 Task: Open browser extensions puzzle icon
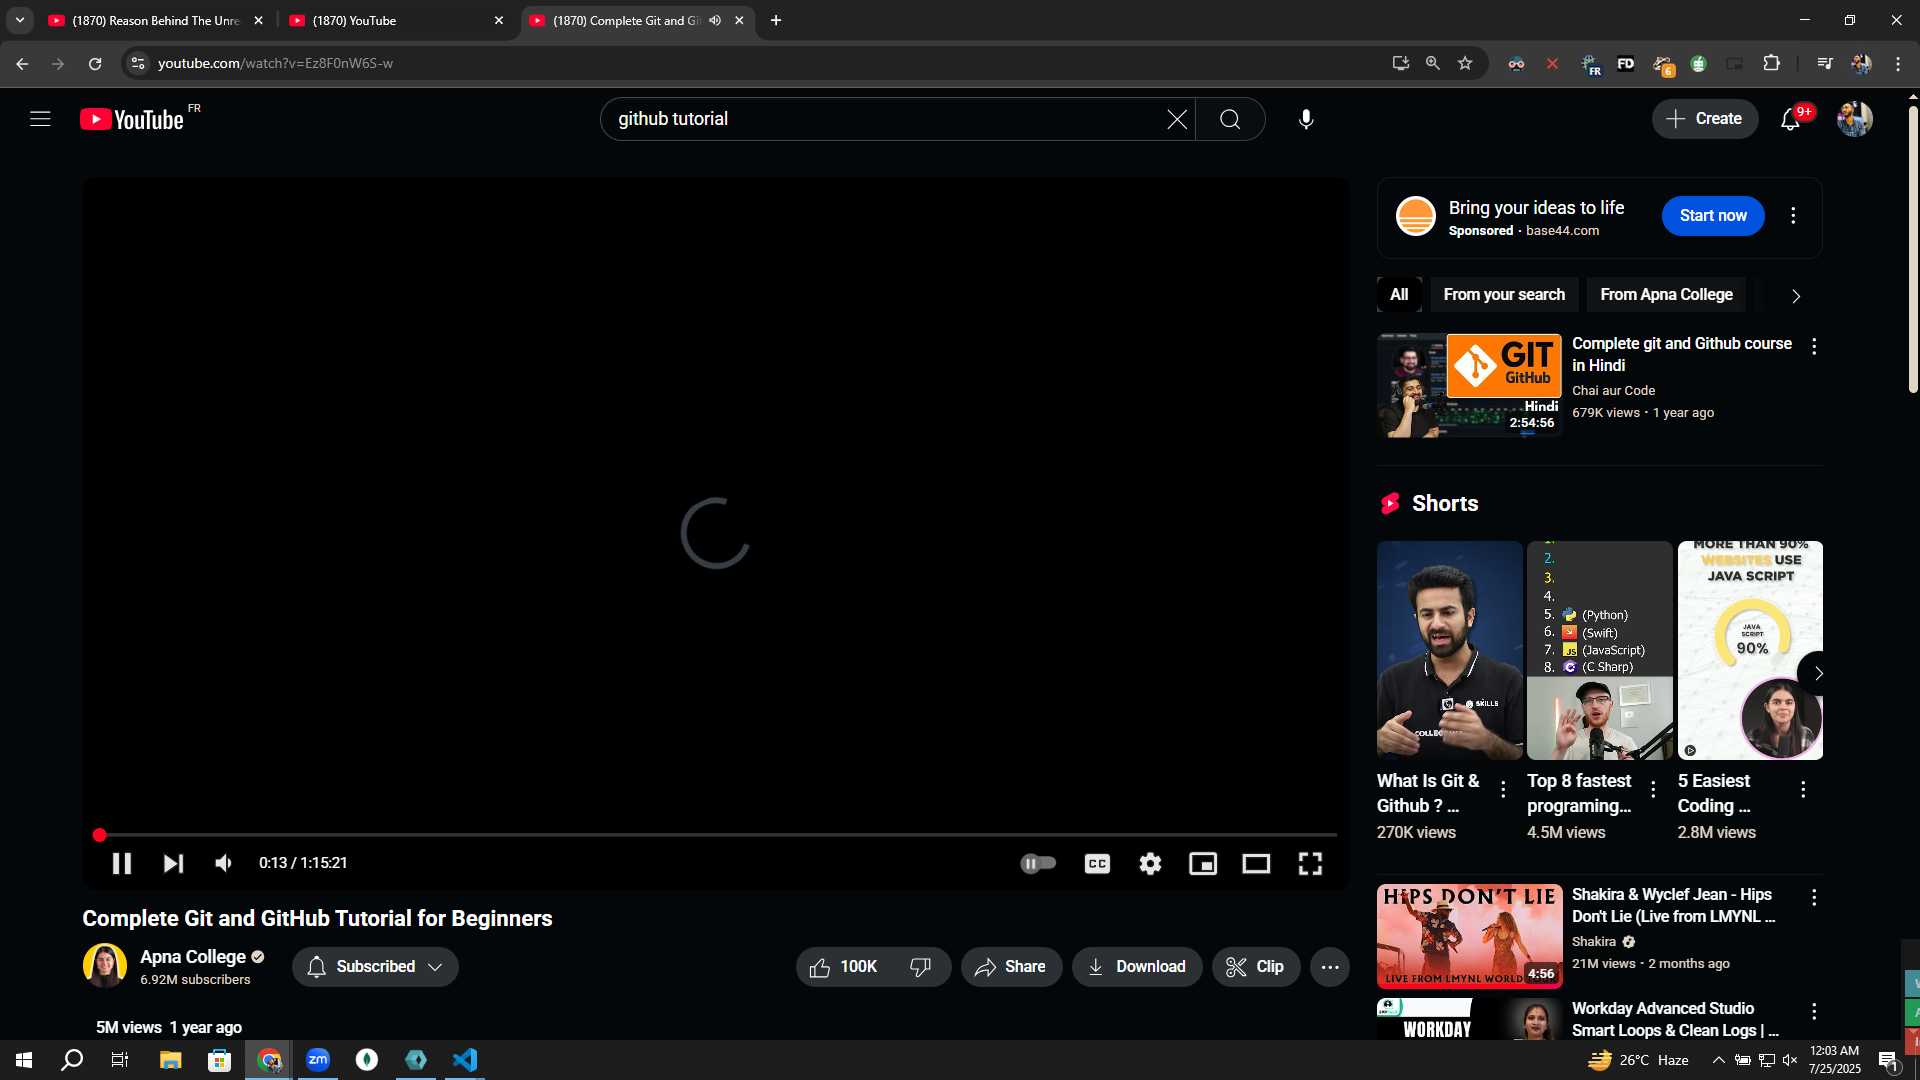[1771, 64]
